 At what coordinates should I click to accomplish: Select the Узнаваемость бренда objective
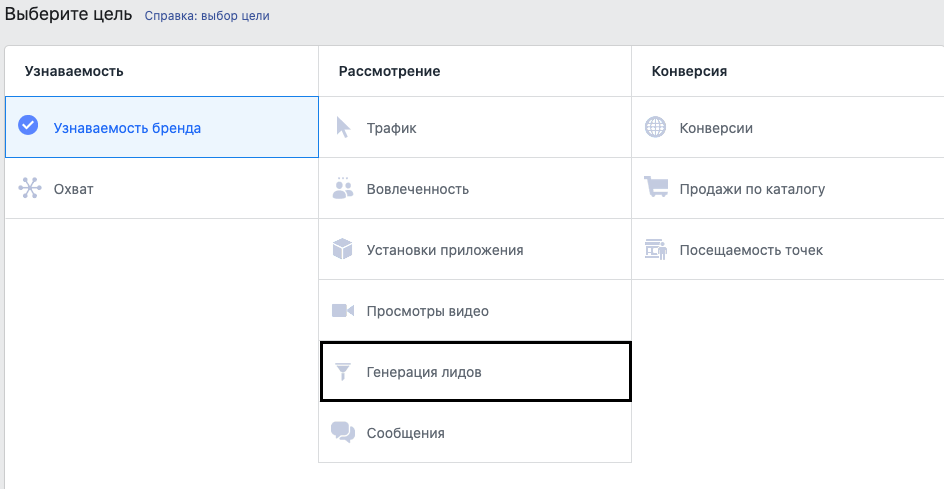coord(161,127)
